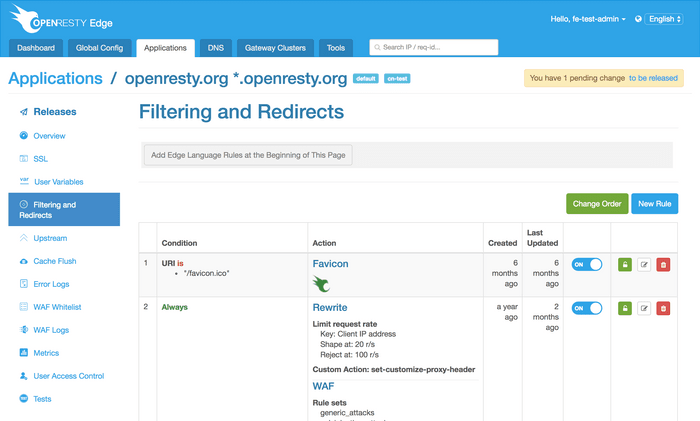700x421 pixels.
Task: Click the 'cn-test' badge label
Action: coord(397,79)
